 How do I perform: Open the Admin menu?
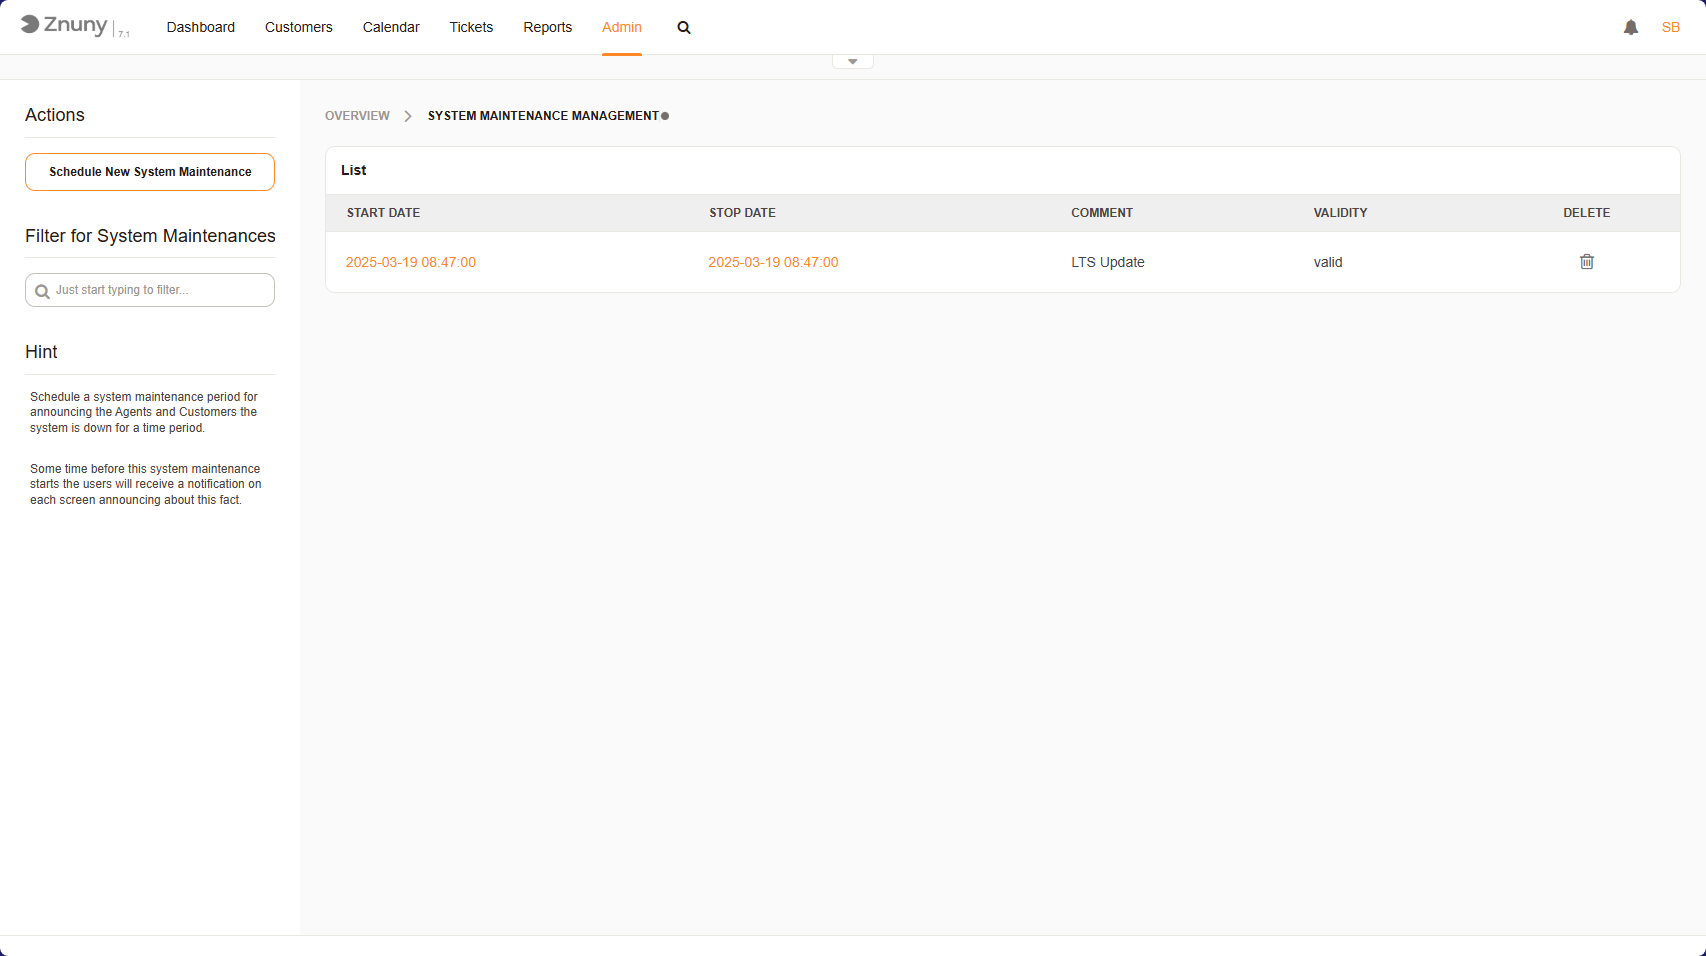(x=621, y=27)
